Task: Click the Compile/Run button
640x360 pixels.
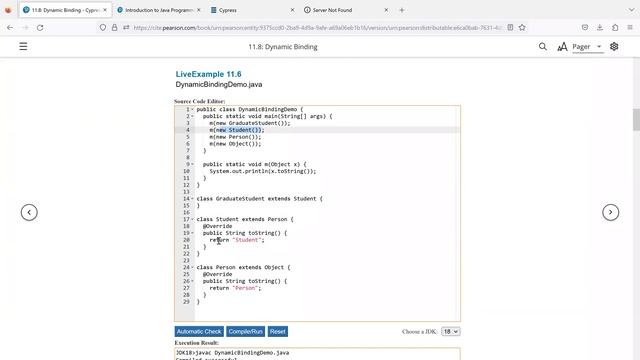Action: (x=246, y=331)
